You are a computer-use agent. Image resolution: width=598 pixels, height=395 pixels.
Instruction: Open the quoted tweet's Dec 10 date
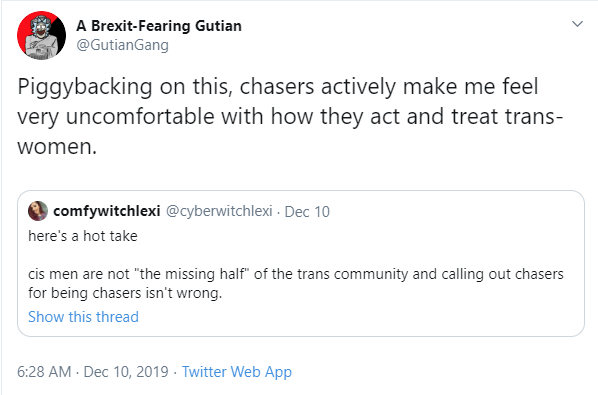(307, 212)
